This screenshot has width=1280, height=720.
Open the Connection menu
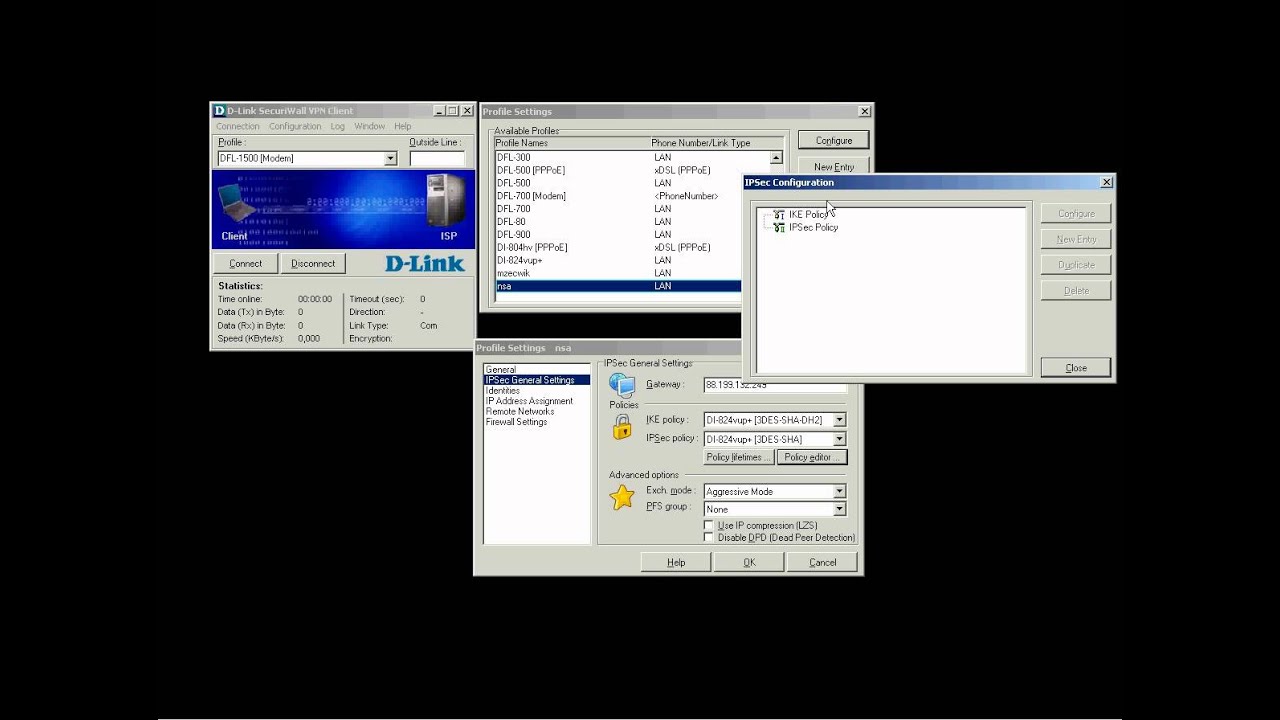click(238, 127)
